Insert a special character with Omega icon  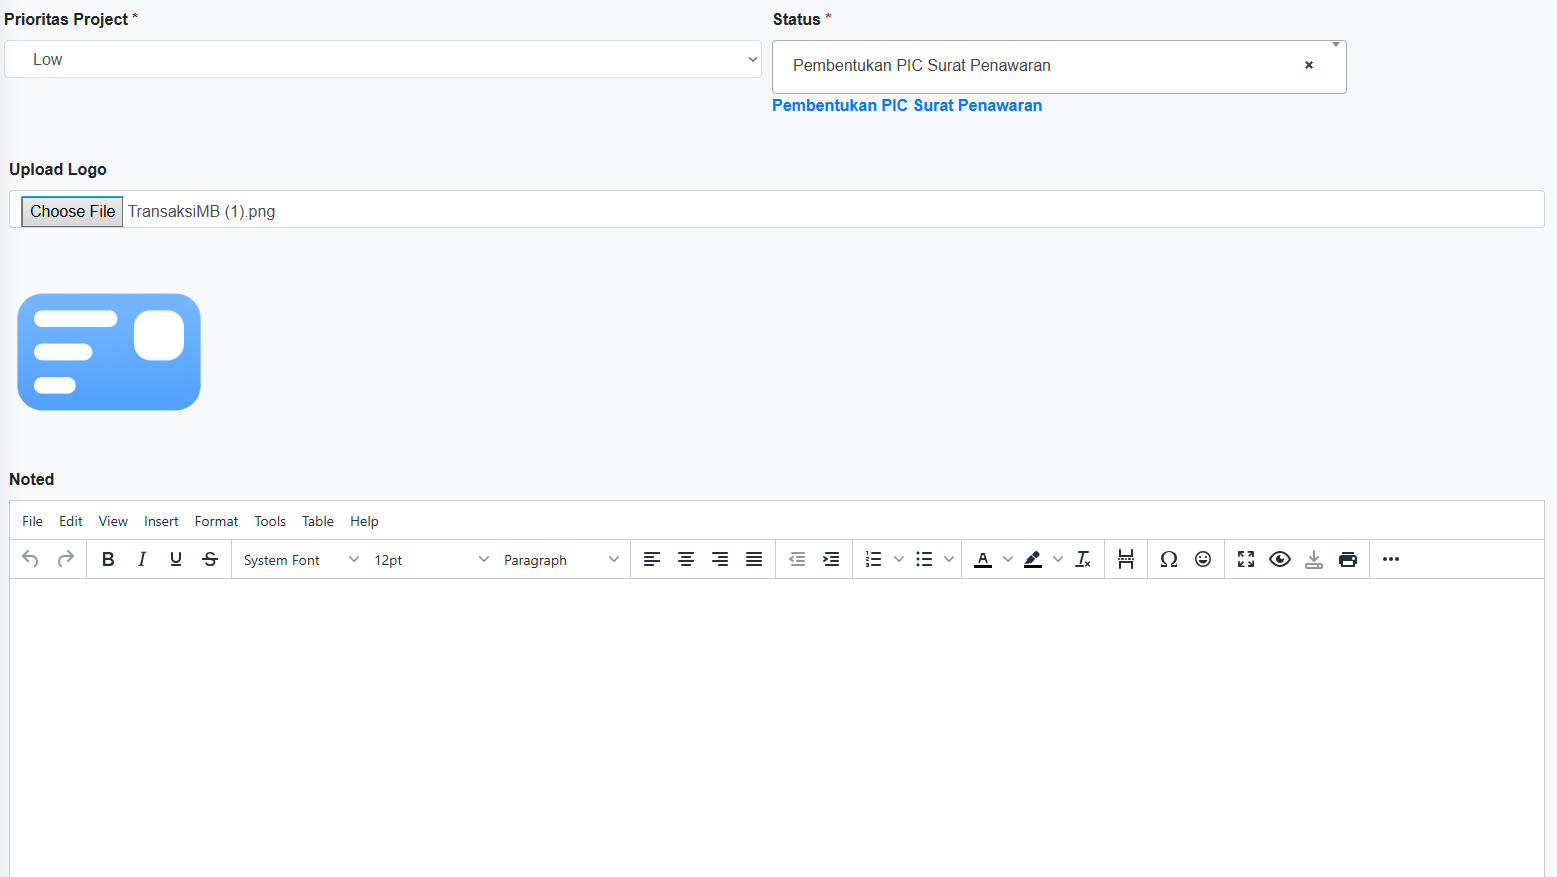pos(1168,559)
